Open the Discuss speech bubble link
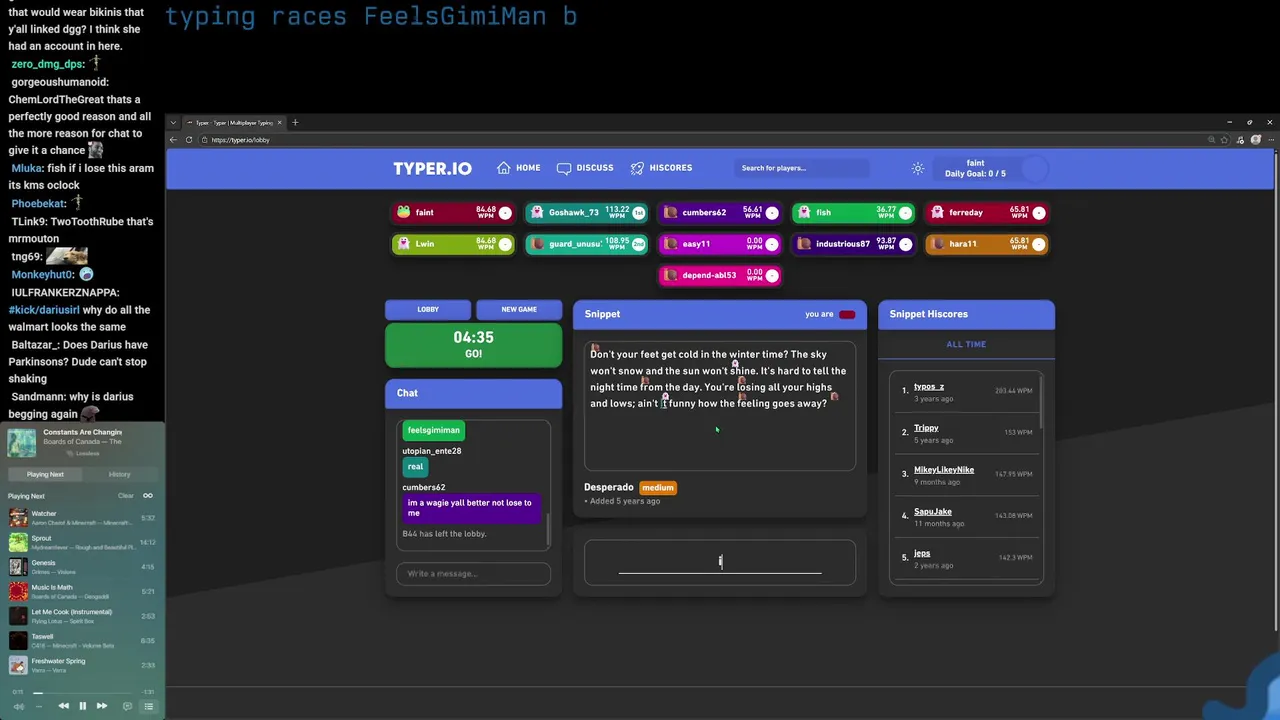The height and width of the screenshot is (720, 1280). click(585, 168)
